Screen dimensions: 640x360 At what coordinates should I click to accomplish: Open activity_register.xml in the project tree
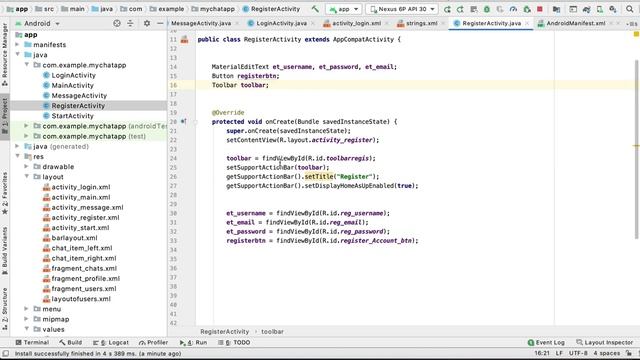tap(85, 218)
